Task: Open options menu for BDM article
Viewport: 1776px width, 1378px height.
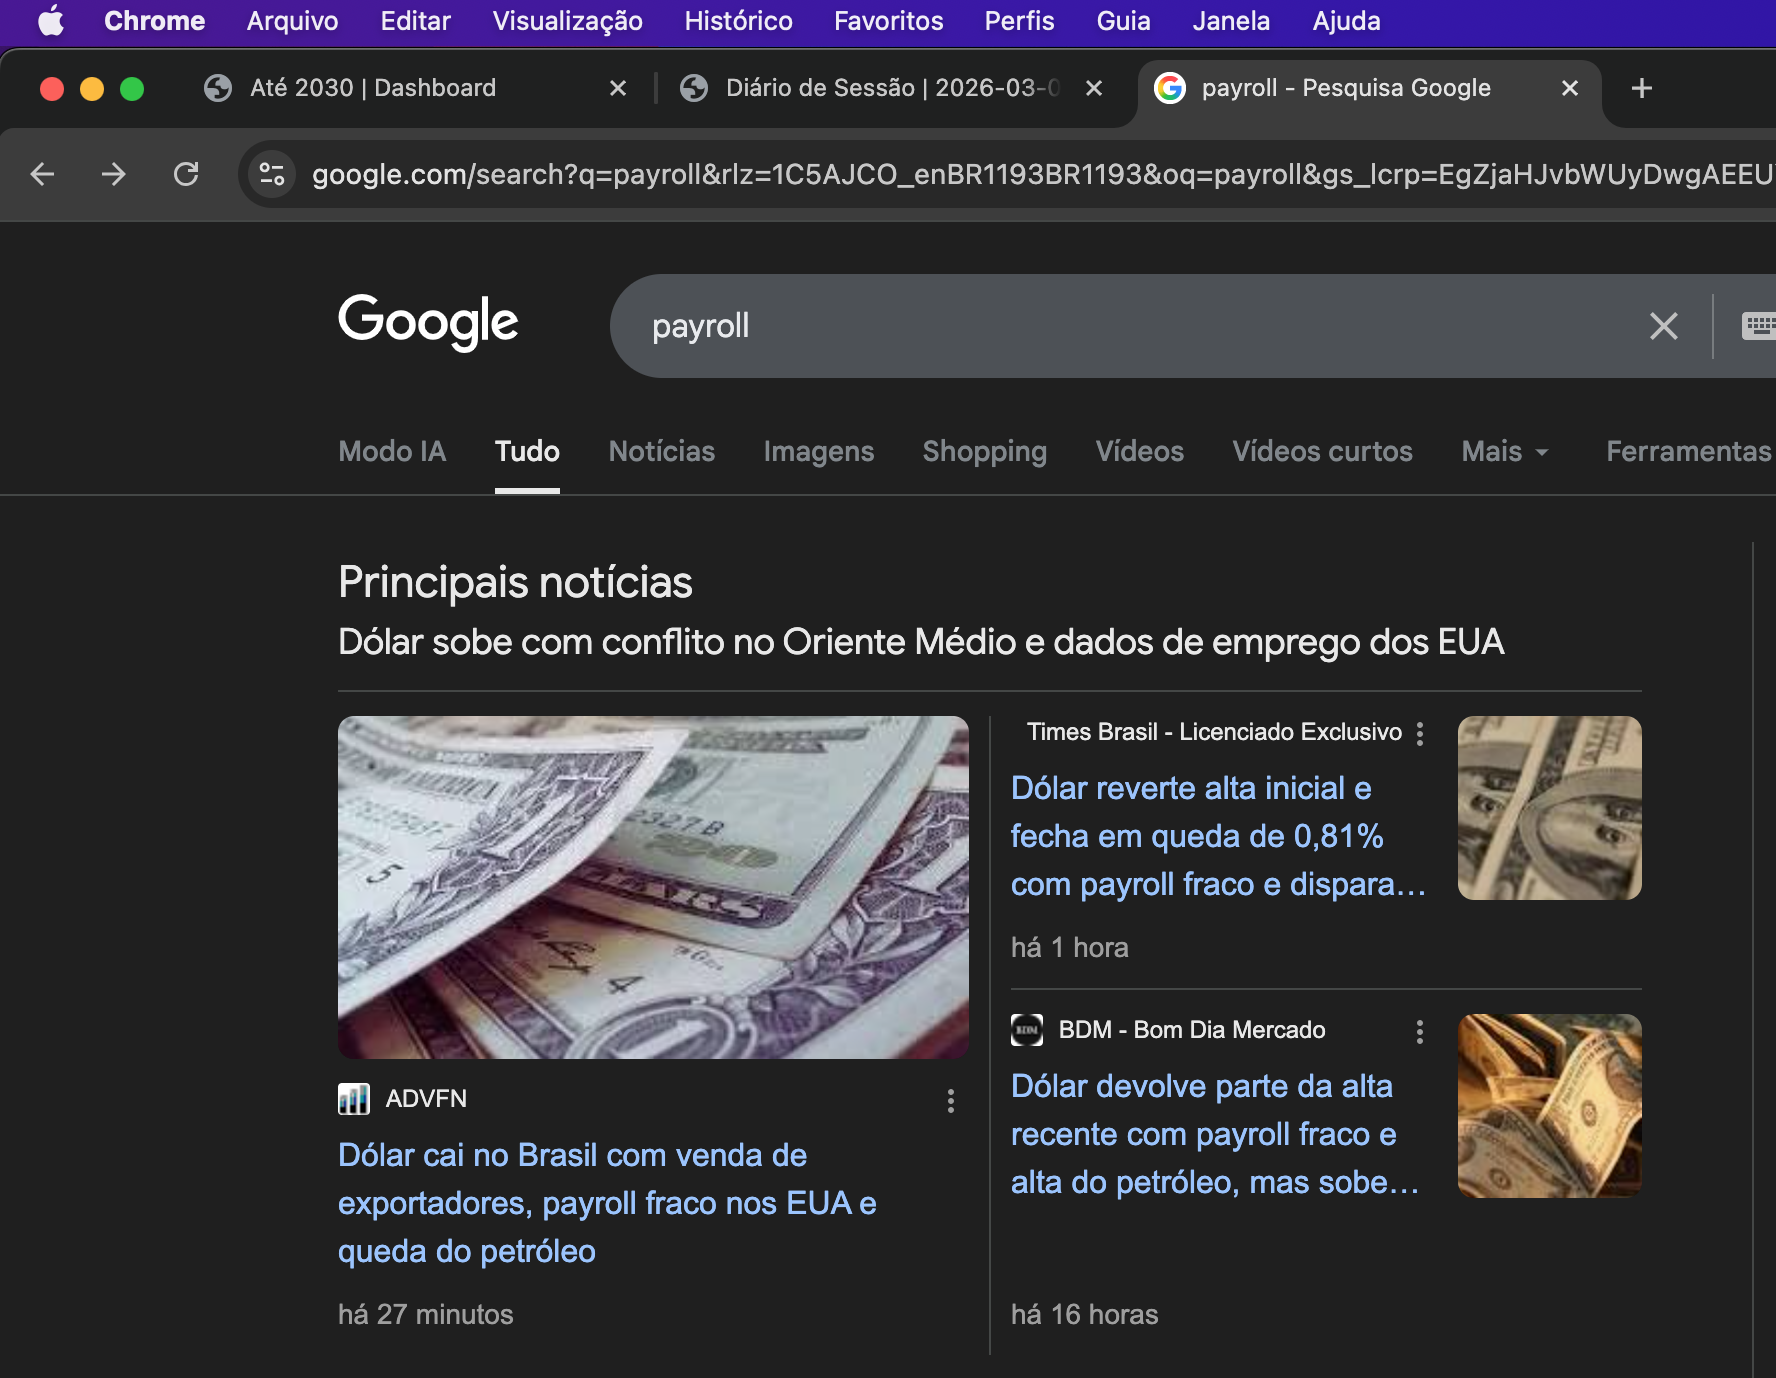Action: click(x=1419, y=1032)
